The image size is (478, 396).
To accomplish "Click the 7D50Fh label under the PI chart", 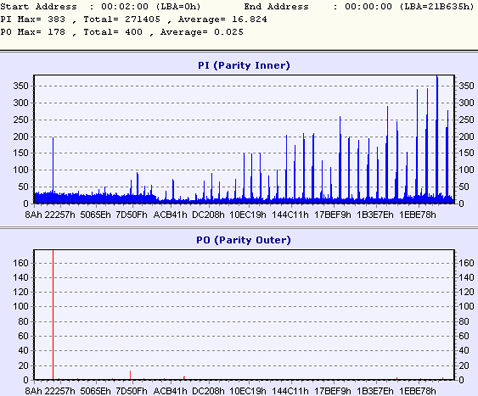I will 131,215.
